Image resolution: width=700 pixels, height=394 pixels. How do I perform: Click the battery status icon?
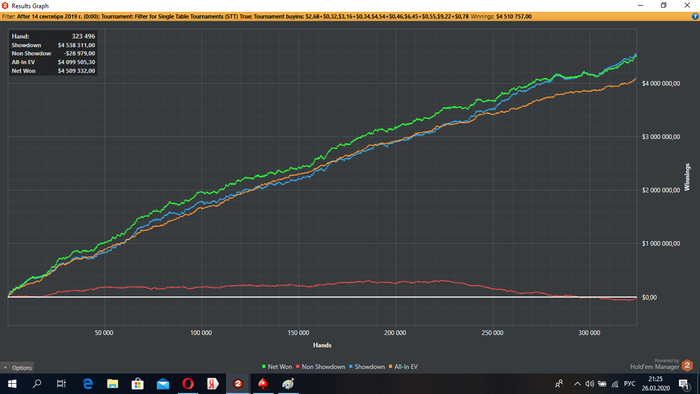[602, 384]
